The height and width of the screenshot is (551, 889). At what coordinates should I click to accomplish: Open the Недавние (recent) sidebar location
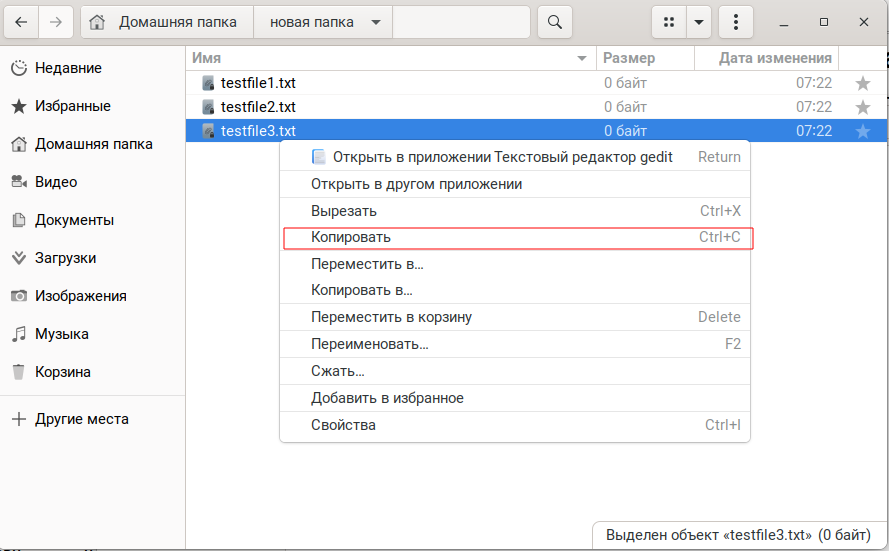click(68, 68)
